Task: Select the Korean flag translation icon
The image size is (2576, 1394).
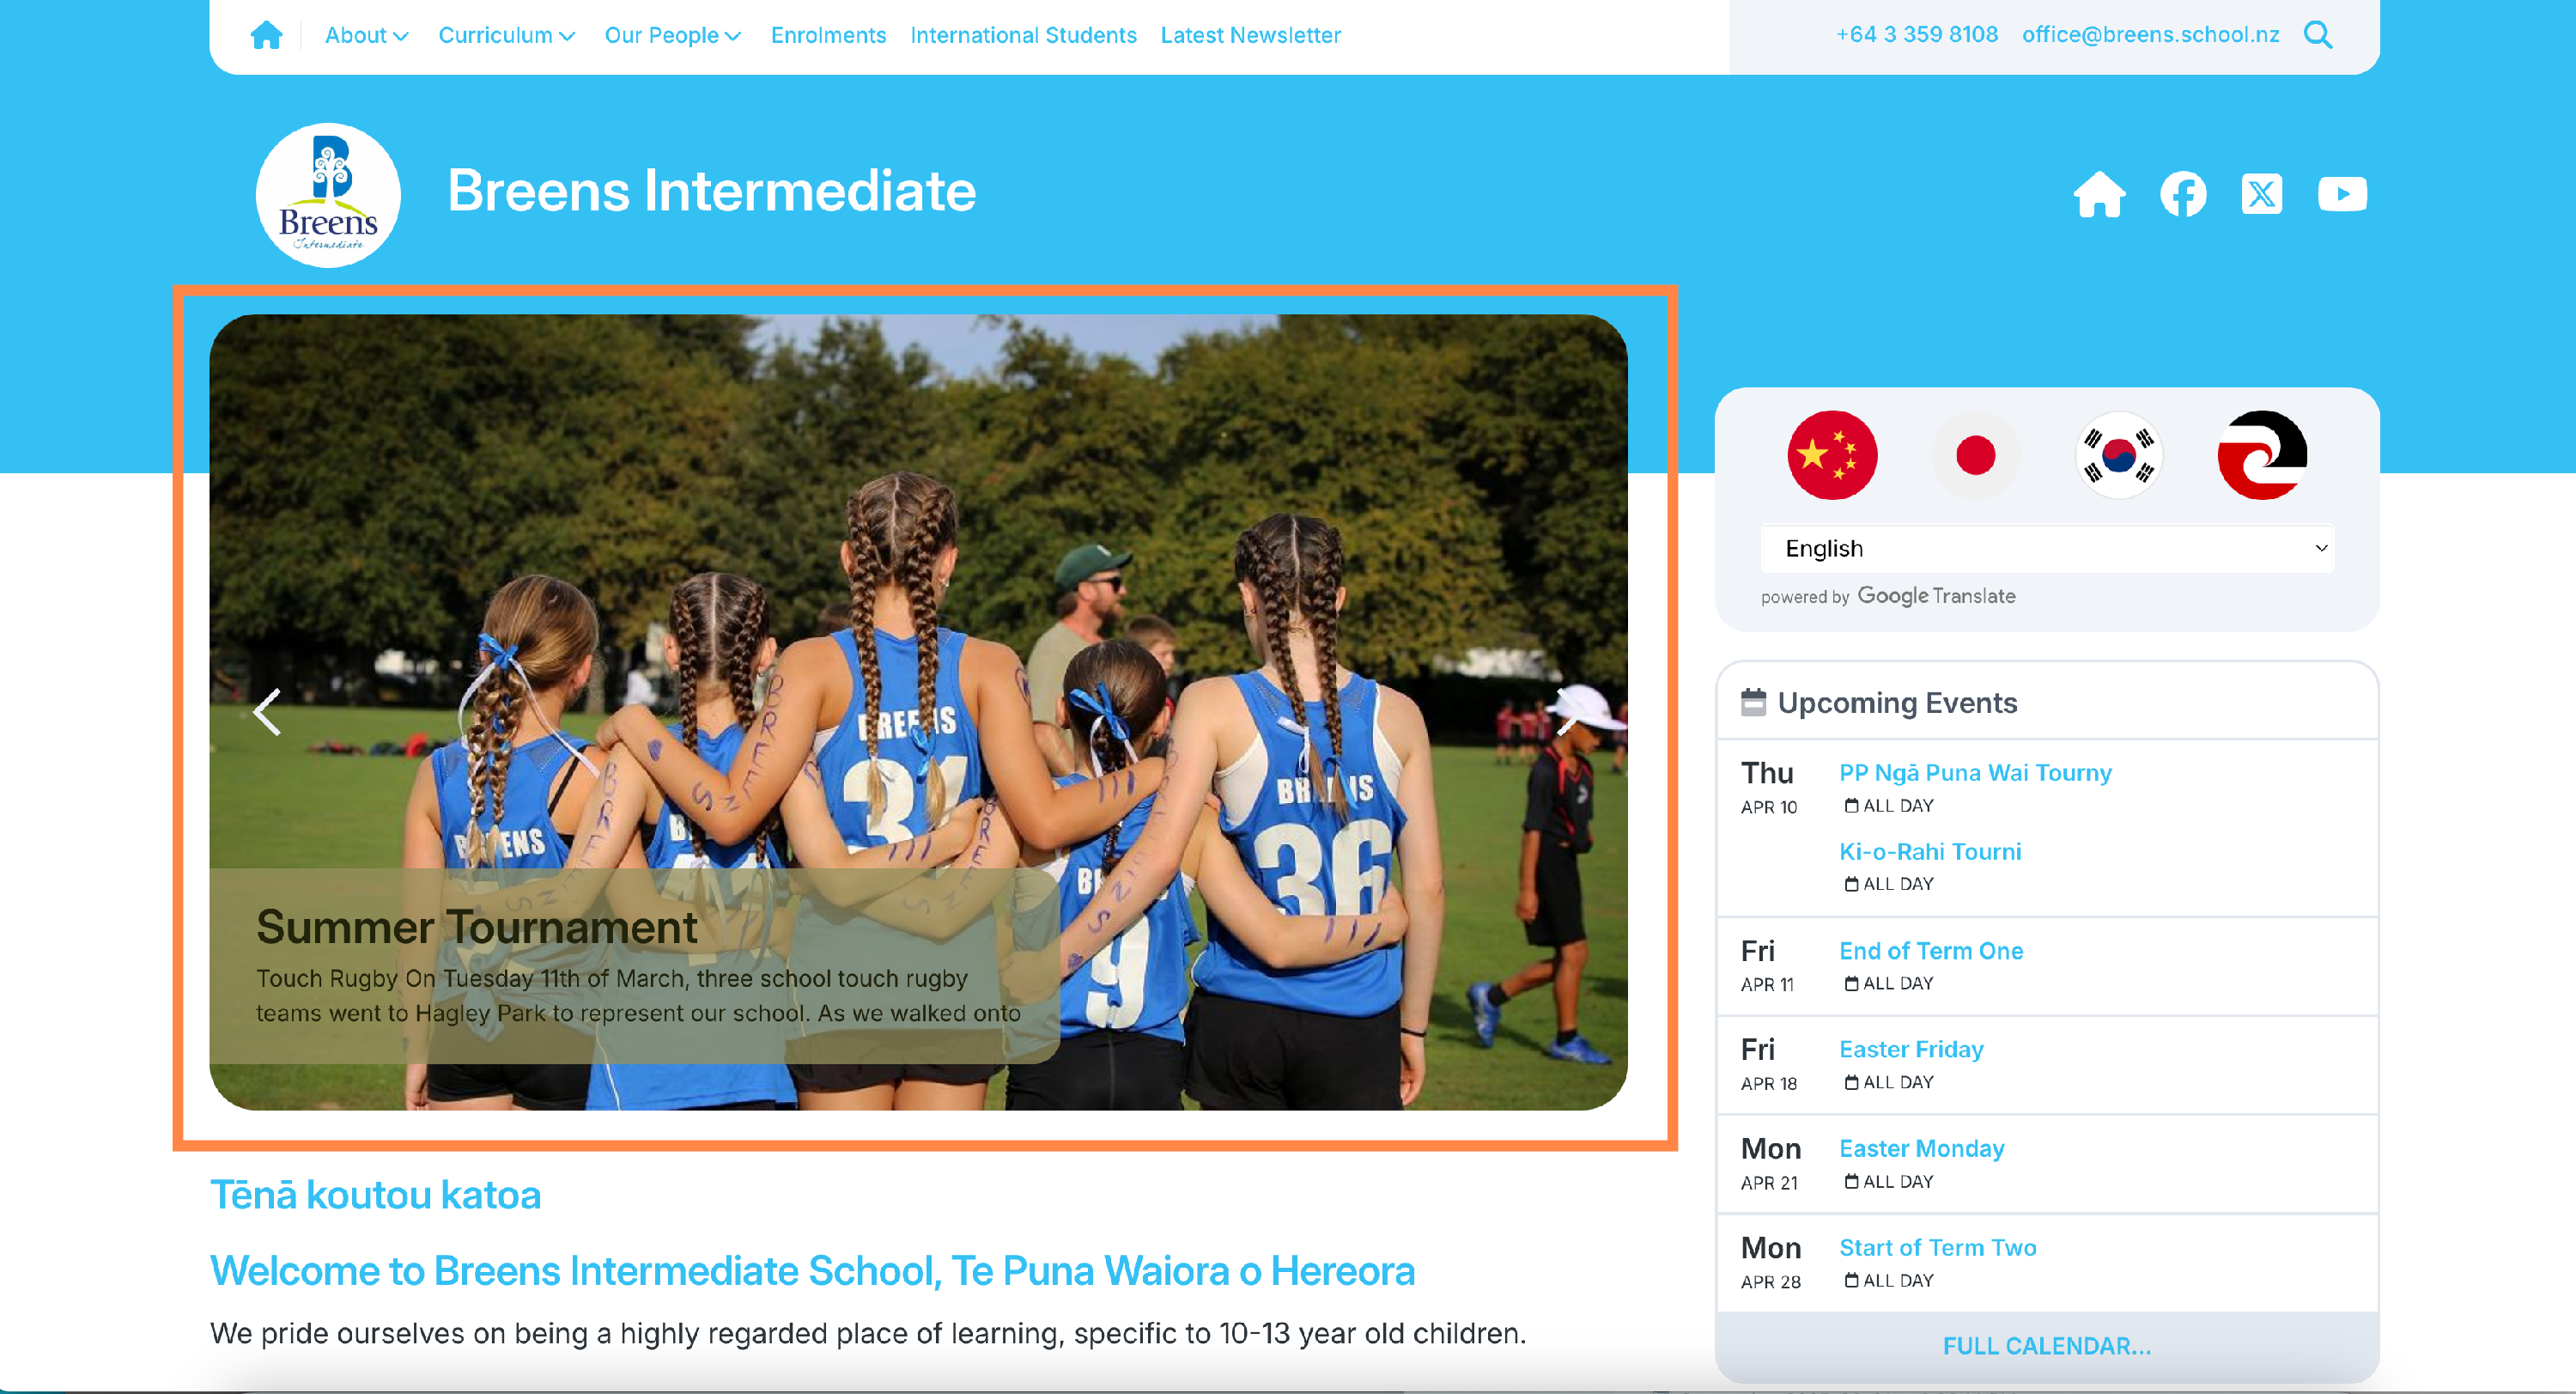Action: [2118, 455]
